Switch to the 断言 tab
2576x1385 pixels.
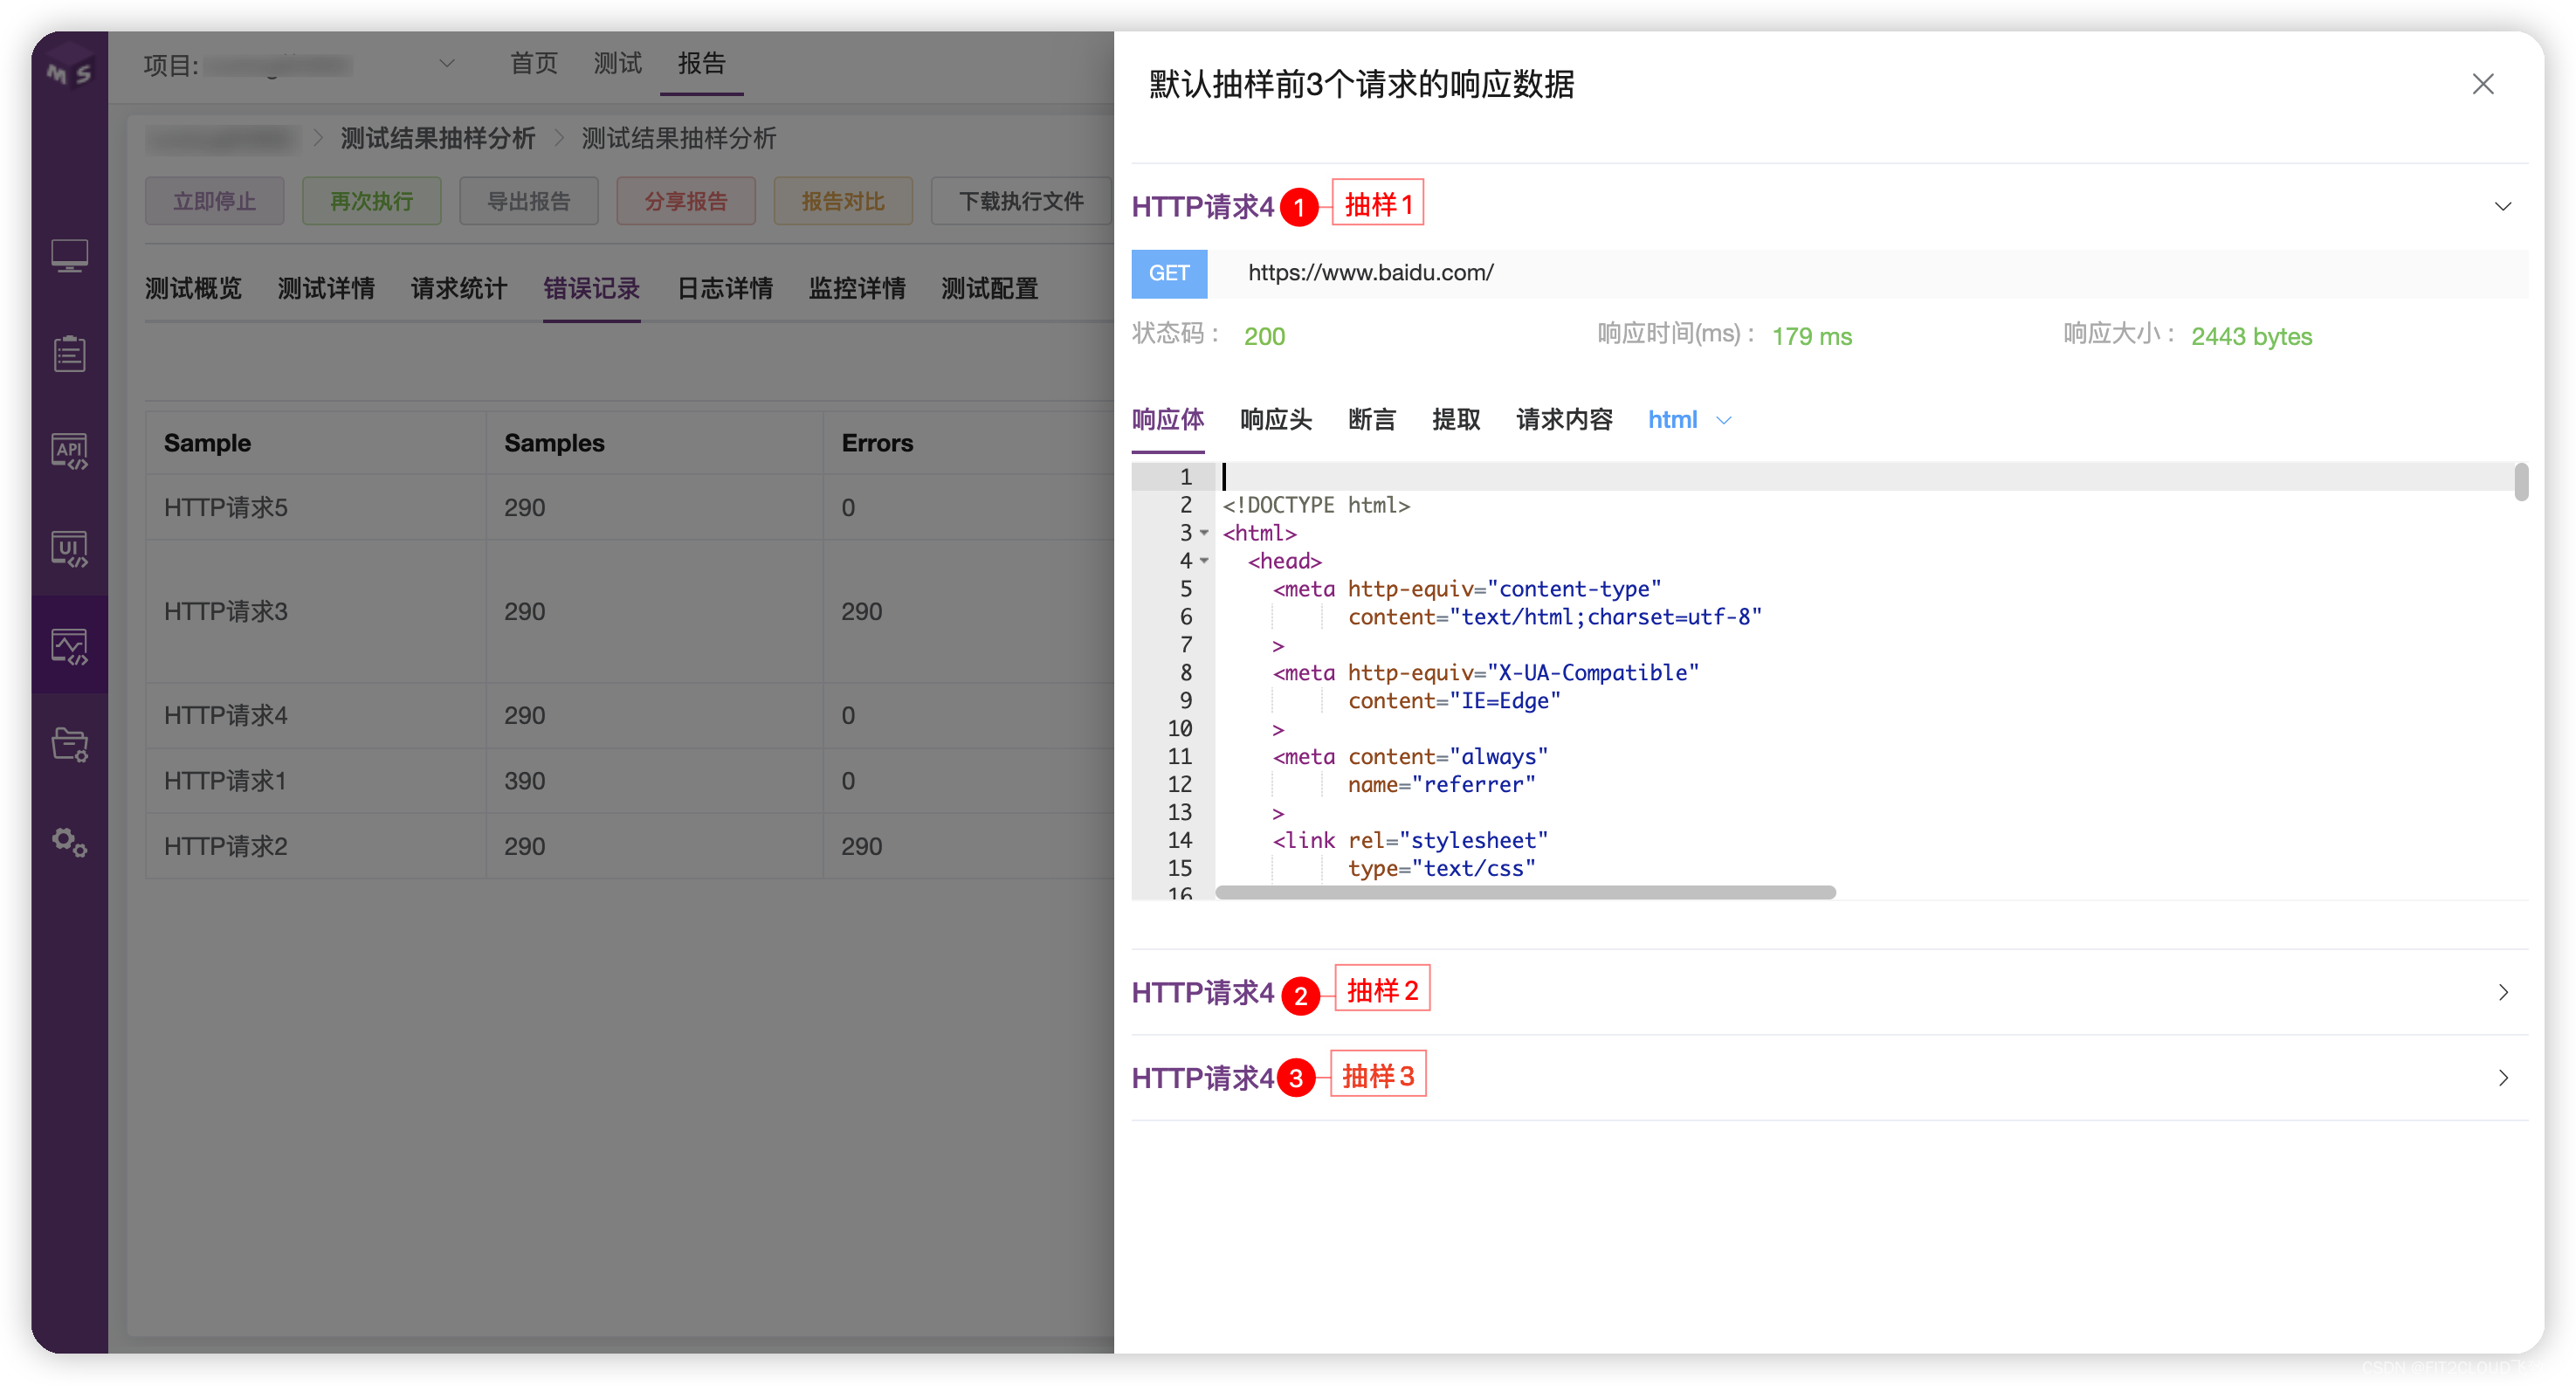[x=1371, y=420]
